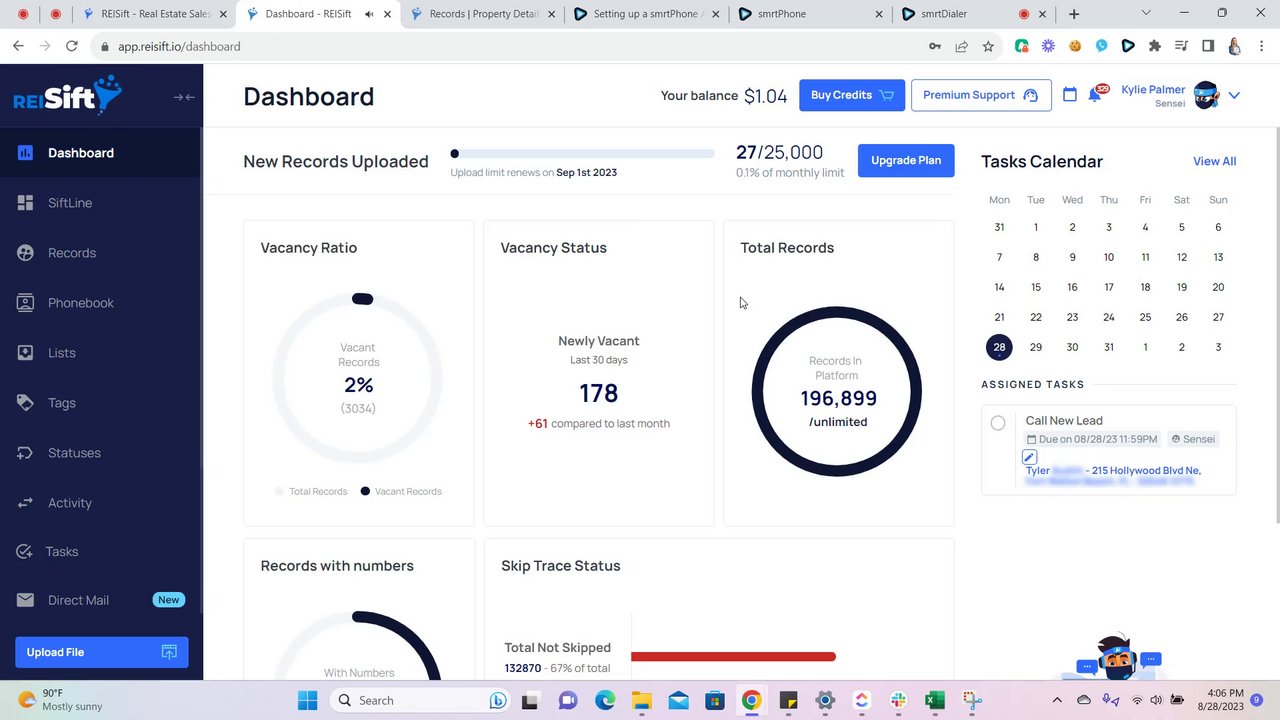Click Buy Credits button
The height and width of the screenshot is (720, 1280).
852,95
